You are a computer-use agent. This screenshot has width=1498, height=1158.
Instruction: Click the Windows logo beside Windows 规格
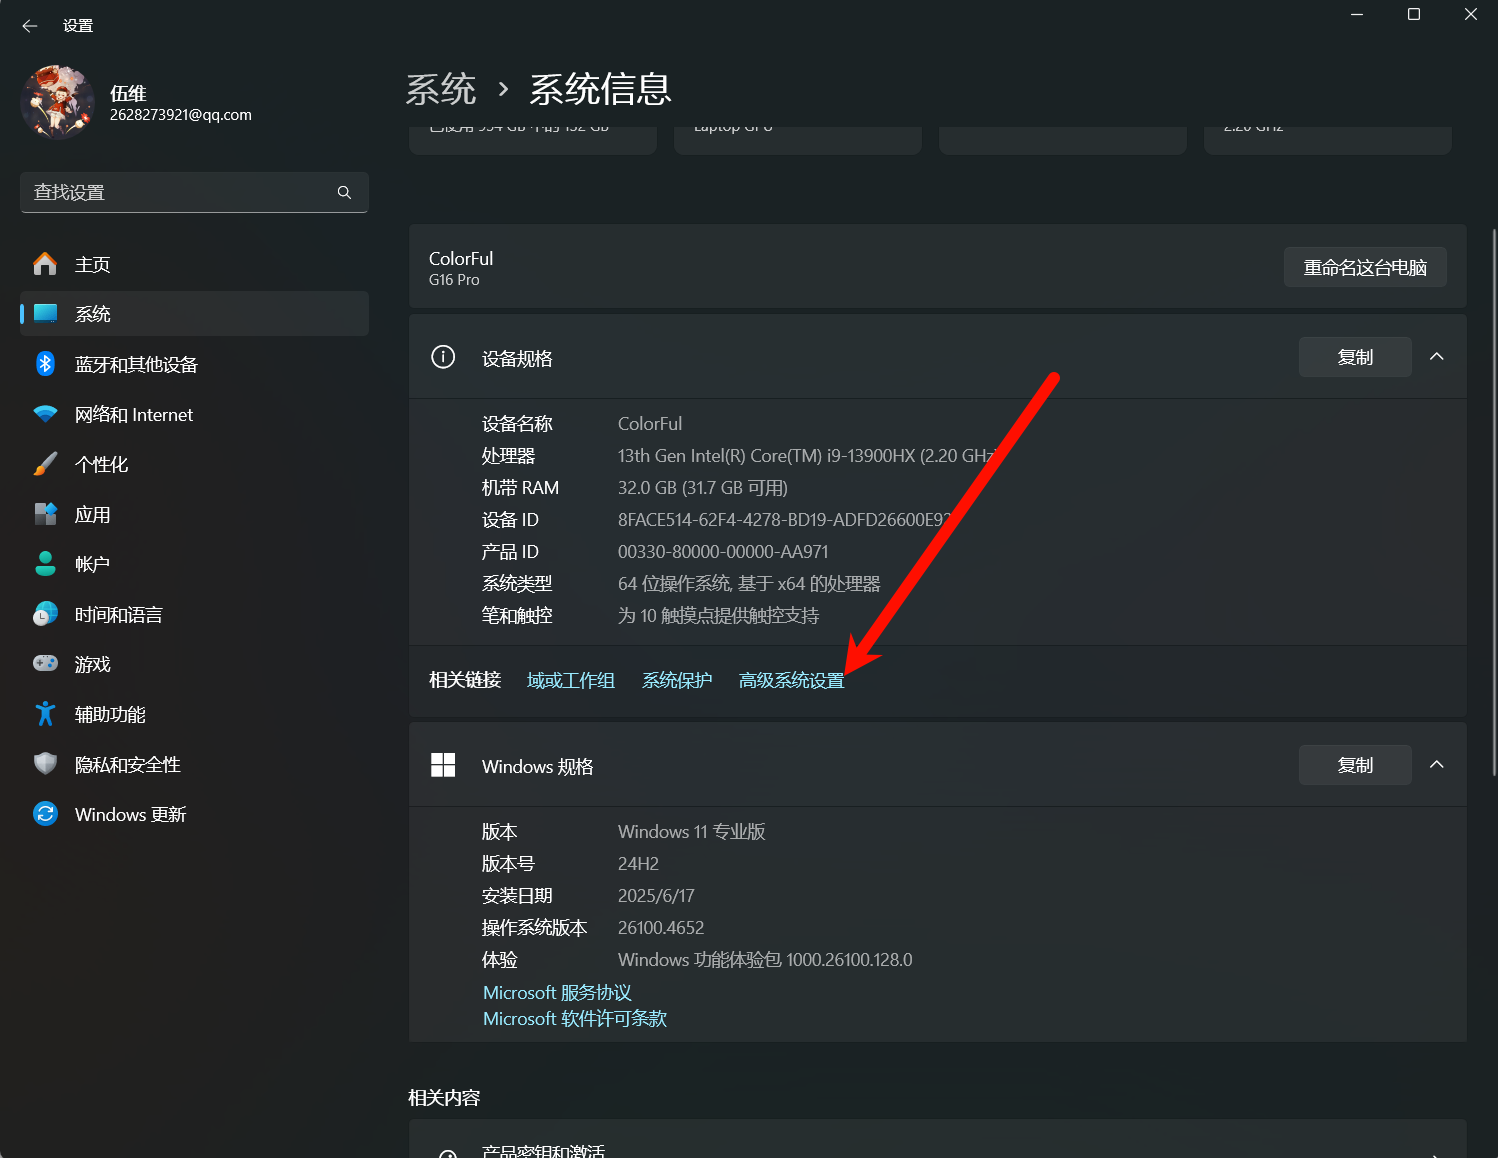pos(443,765)
